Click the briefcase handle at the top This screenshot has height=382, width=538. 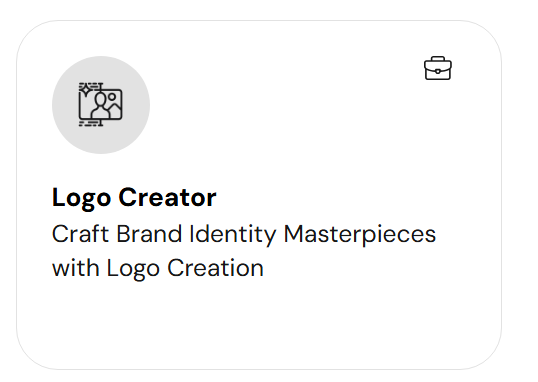click(x=438, y=59)
